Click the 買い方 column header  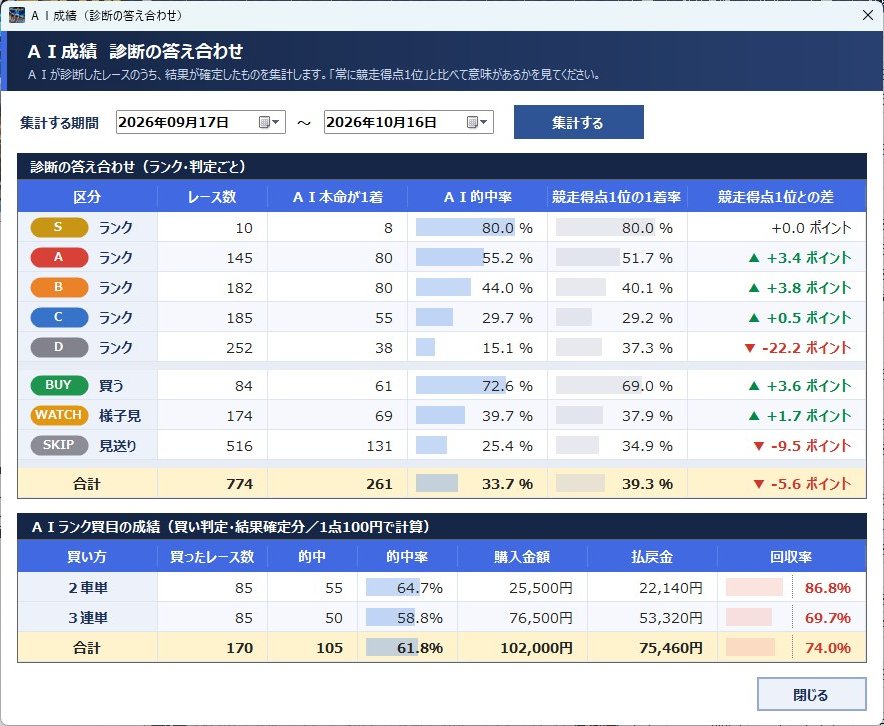[87, 557]
